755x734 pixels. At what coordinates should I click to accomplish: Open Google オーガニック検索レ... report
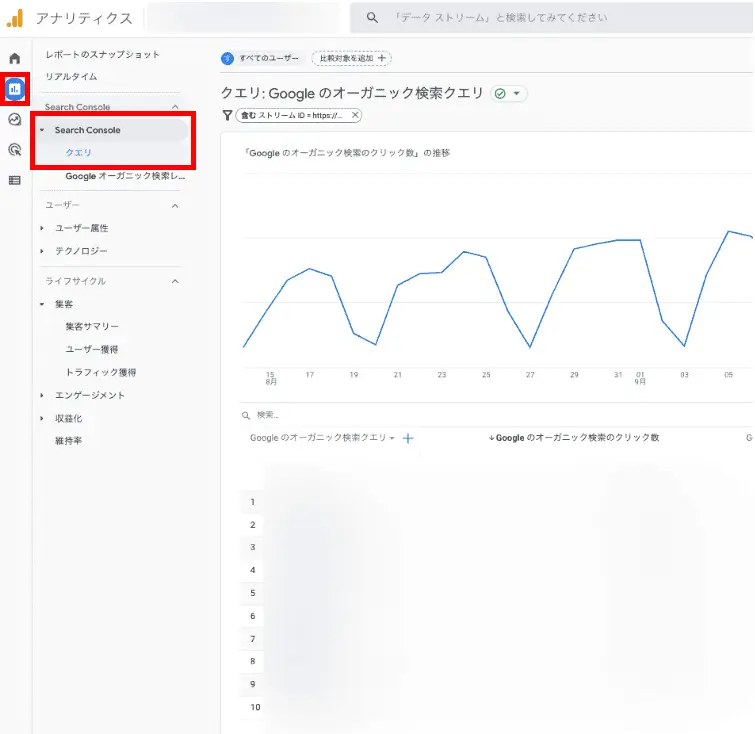(x=125, y=176)
